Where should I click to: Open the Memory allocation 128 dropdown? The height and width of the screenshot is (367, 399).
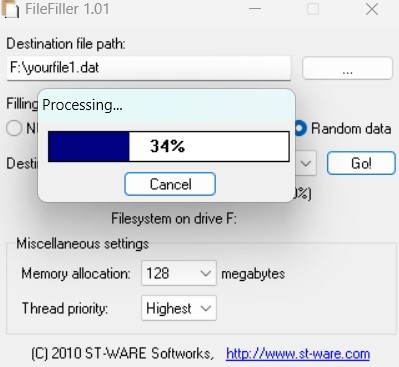(179, 273)
